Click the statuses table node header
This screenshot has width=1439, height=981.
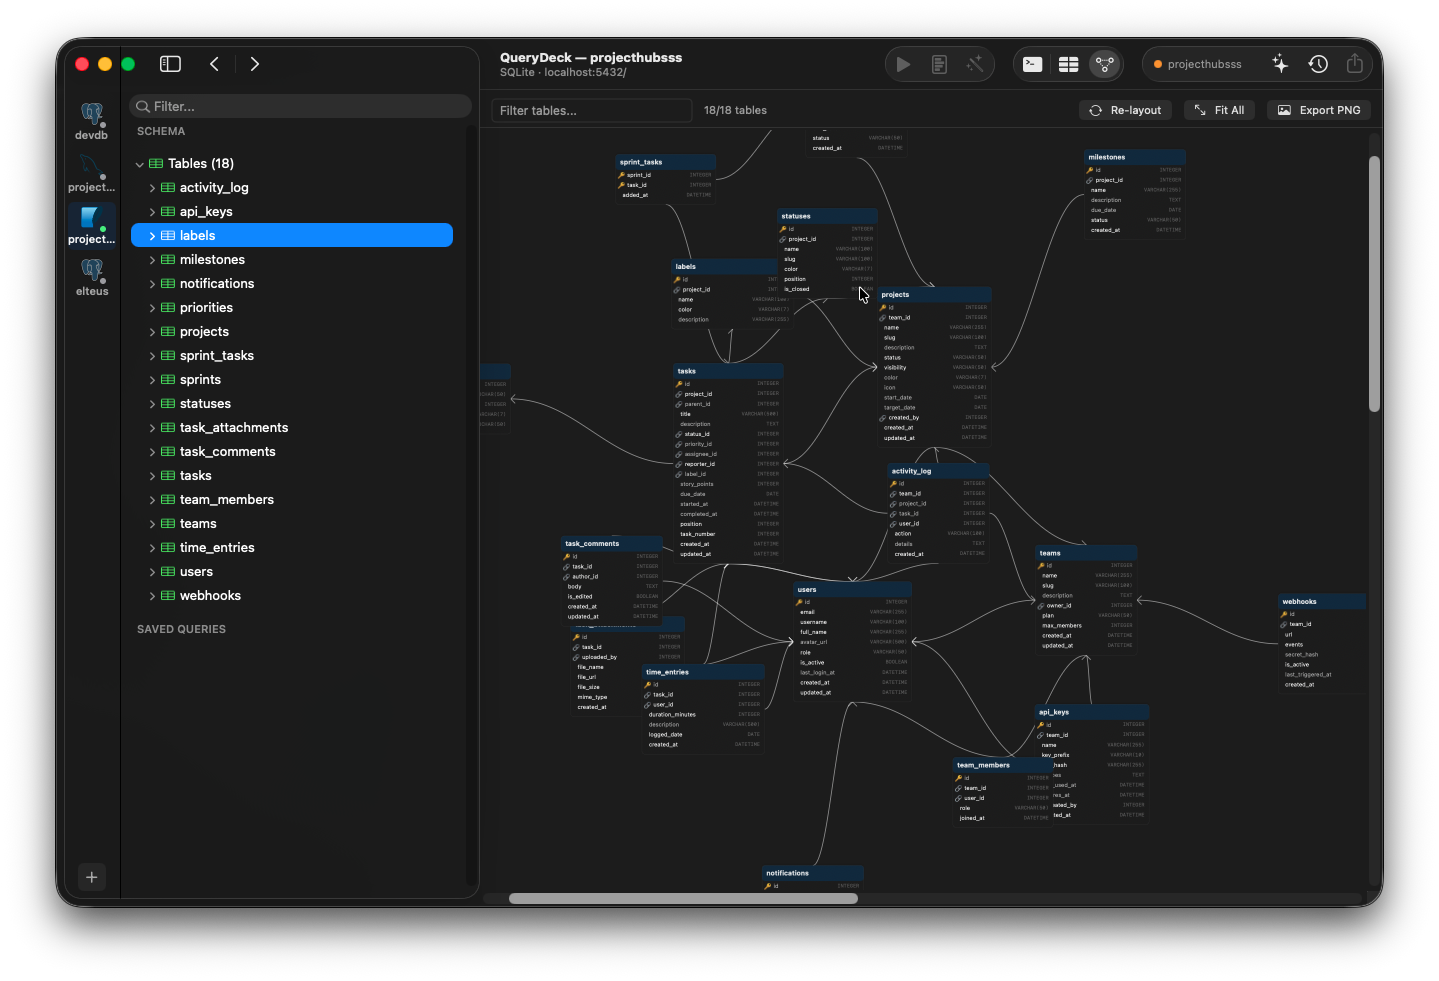(827, 216)
